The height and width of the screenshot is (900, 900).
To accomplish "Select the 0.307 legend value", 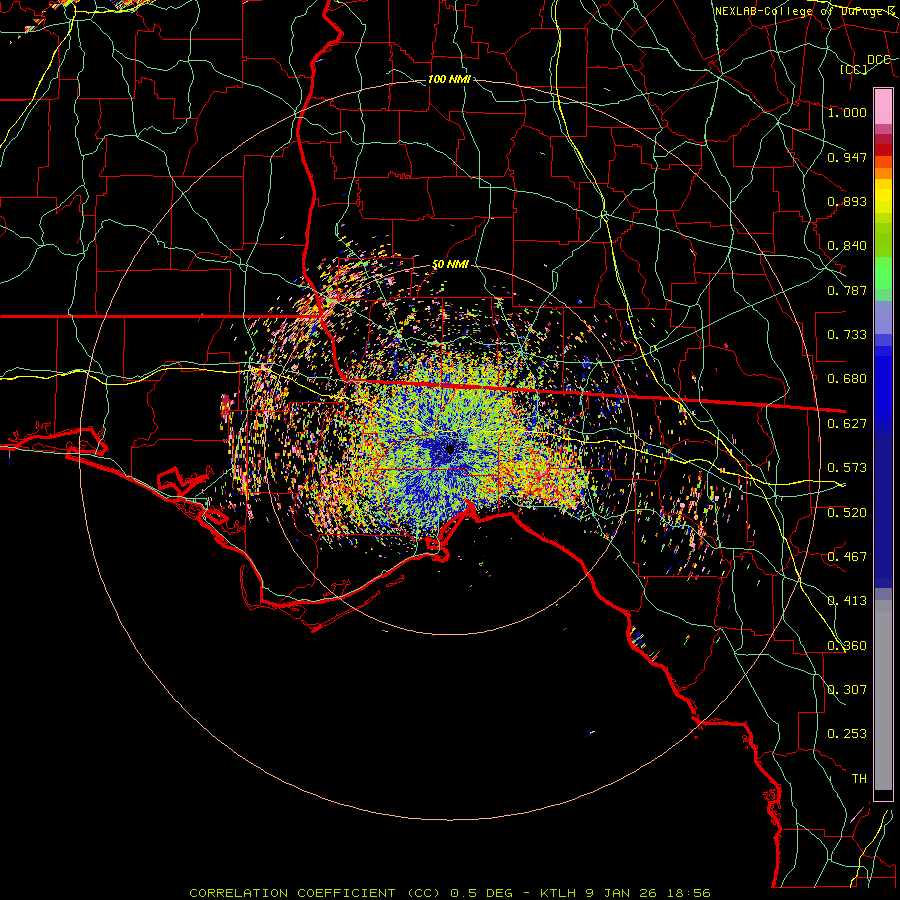I will [847, 690].
